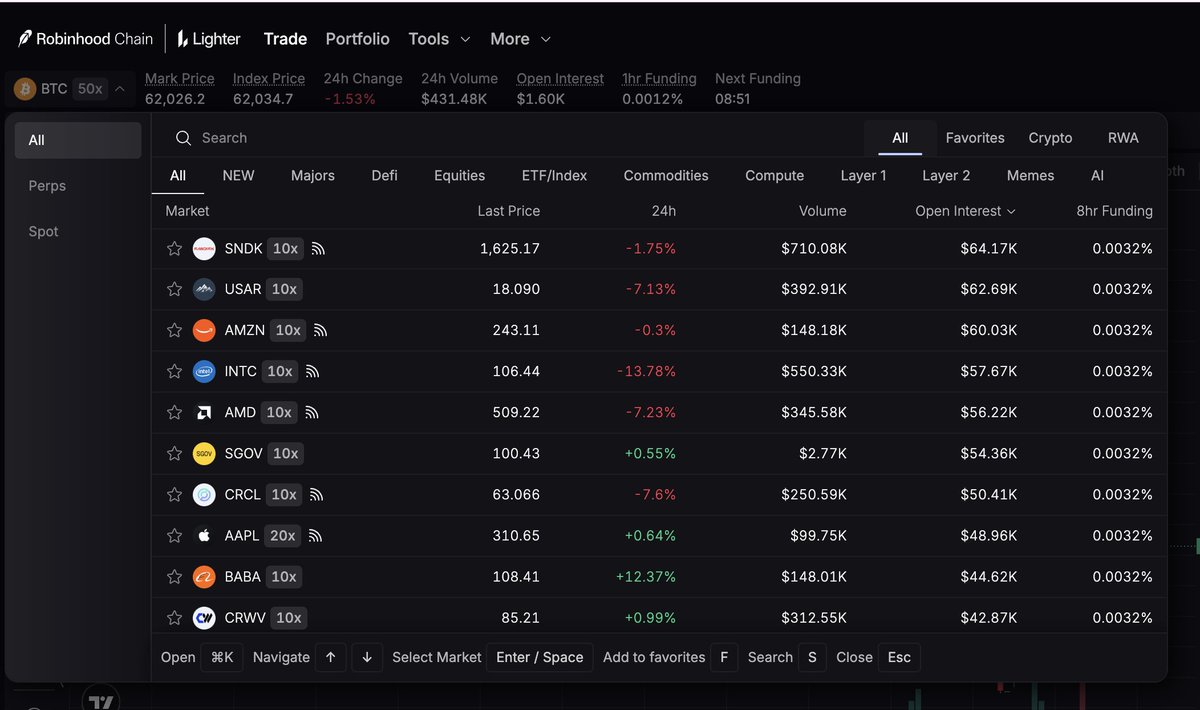This screenshot has height=710, width=1200.
Task: Click the Lighter logo
Action: (209, 39)
